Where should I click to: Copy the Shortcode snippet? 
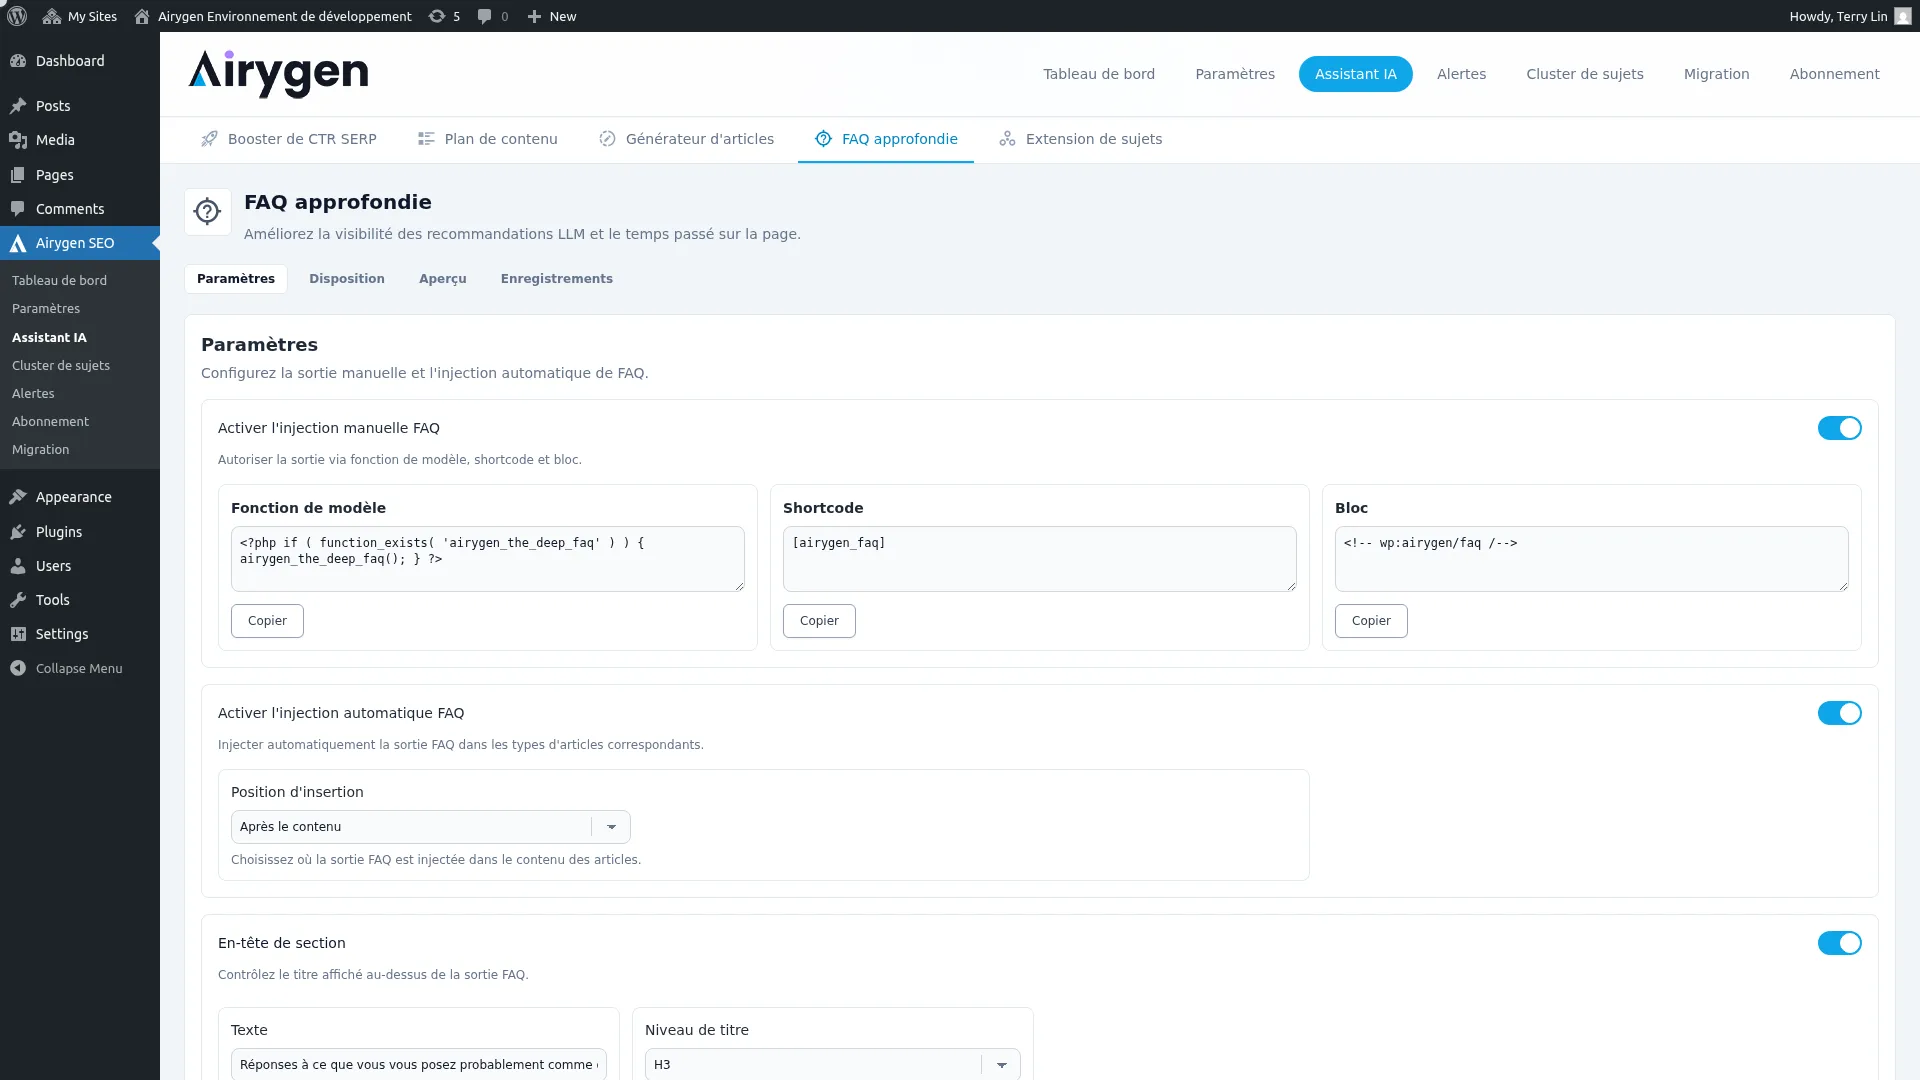pyautogui.click(x=819, y=621)
